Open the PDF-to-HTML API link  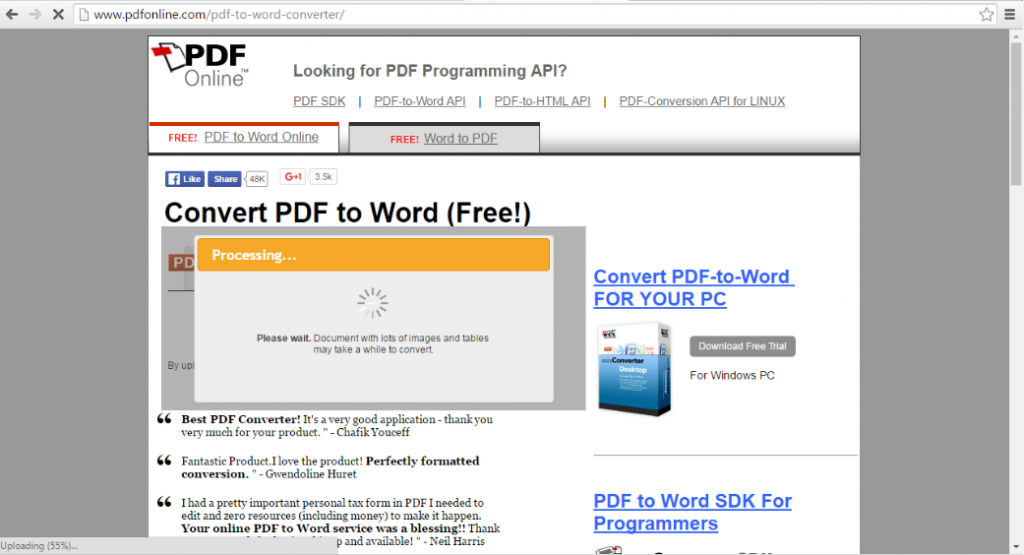coord(542,101)
